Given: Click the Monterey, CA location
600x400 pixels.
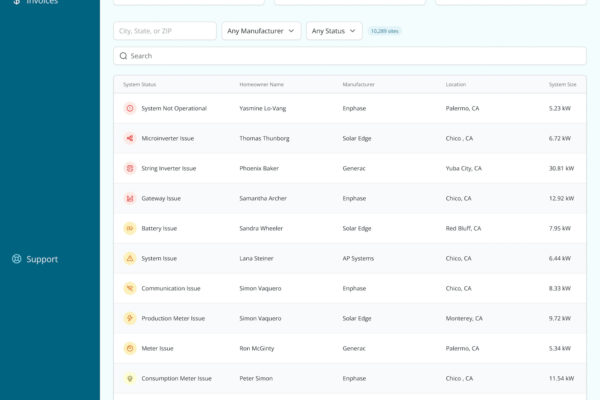Looking at the screenshot, I should coord(464,318).
